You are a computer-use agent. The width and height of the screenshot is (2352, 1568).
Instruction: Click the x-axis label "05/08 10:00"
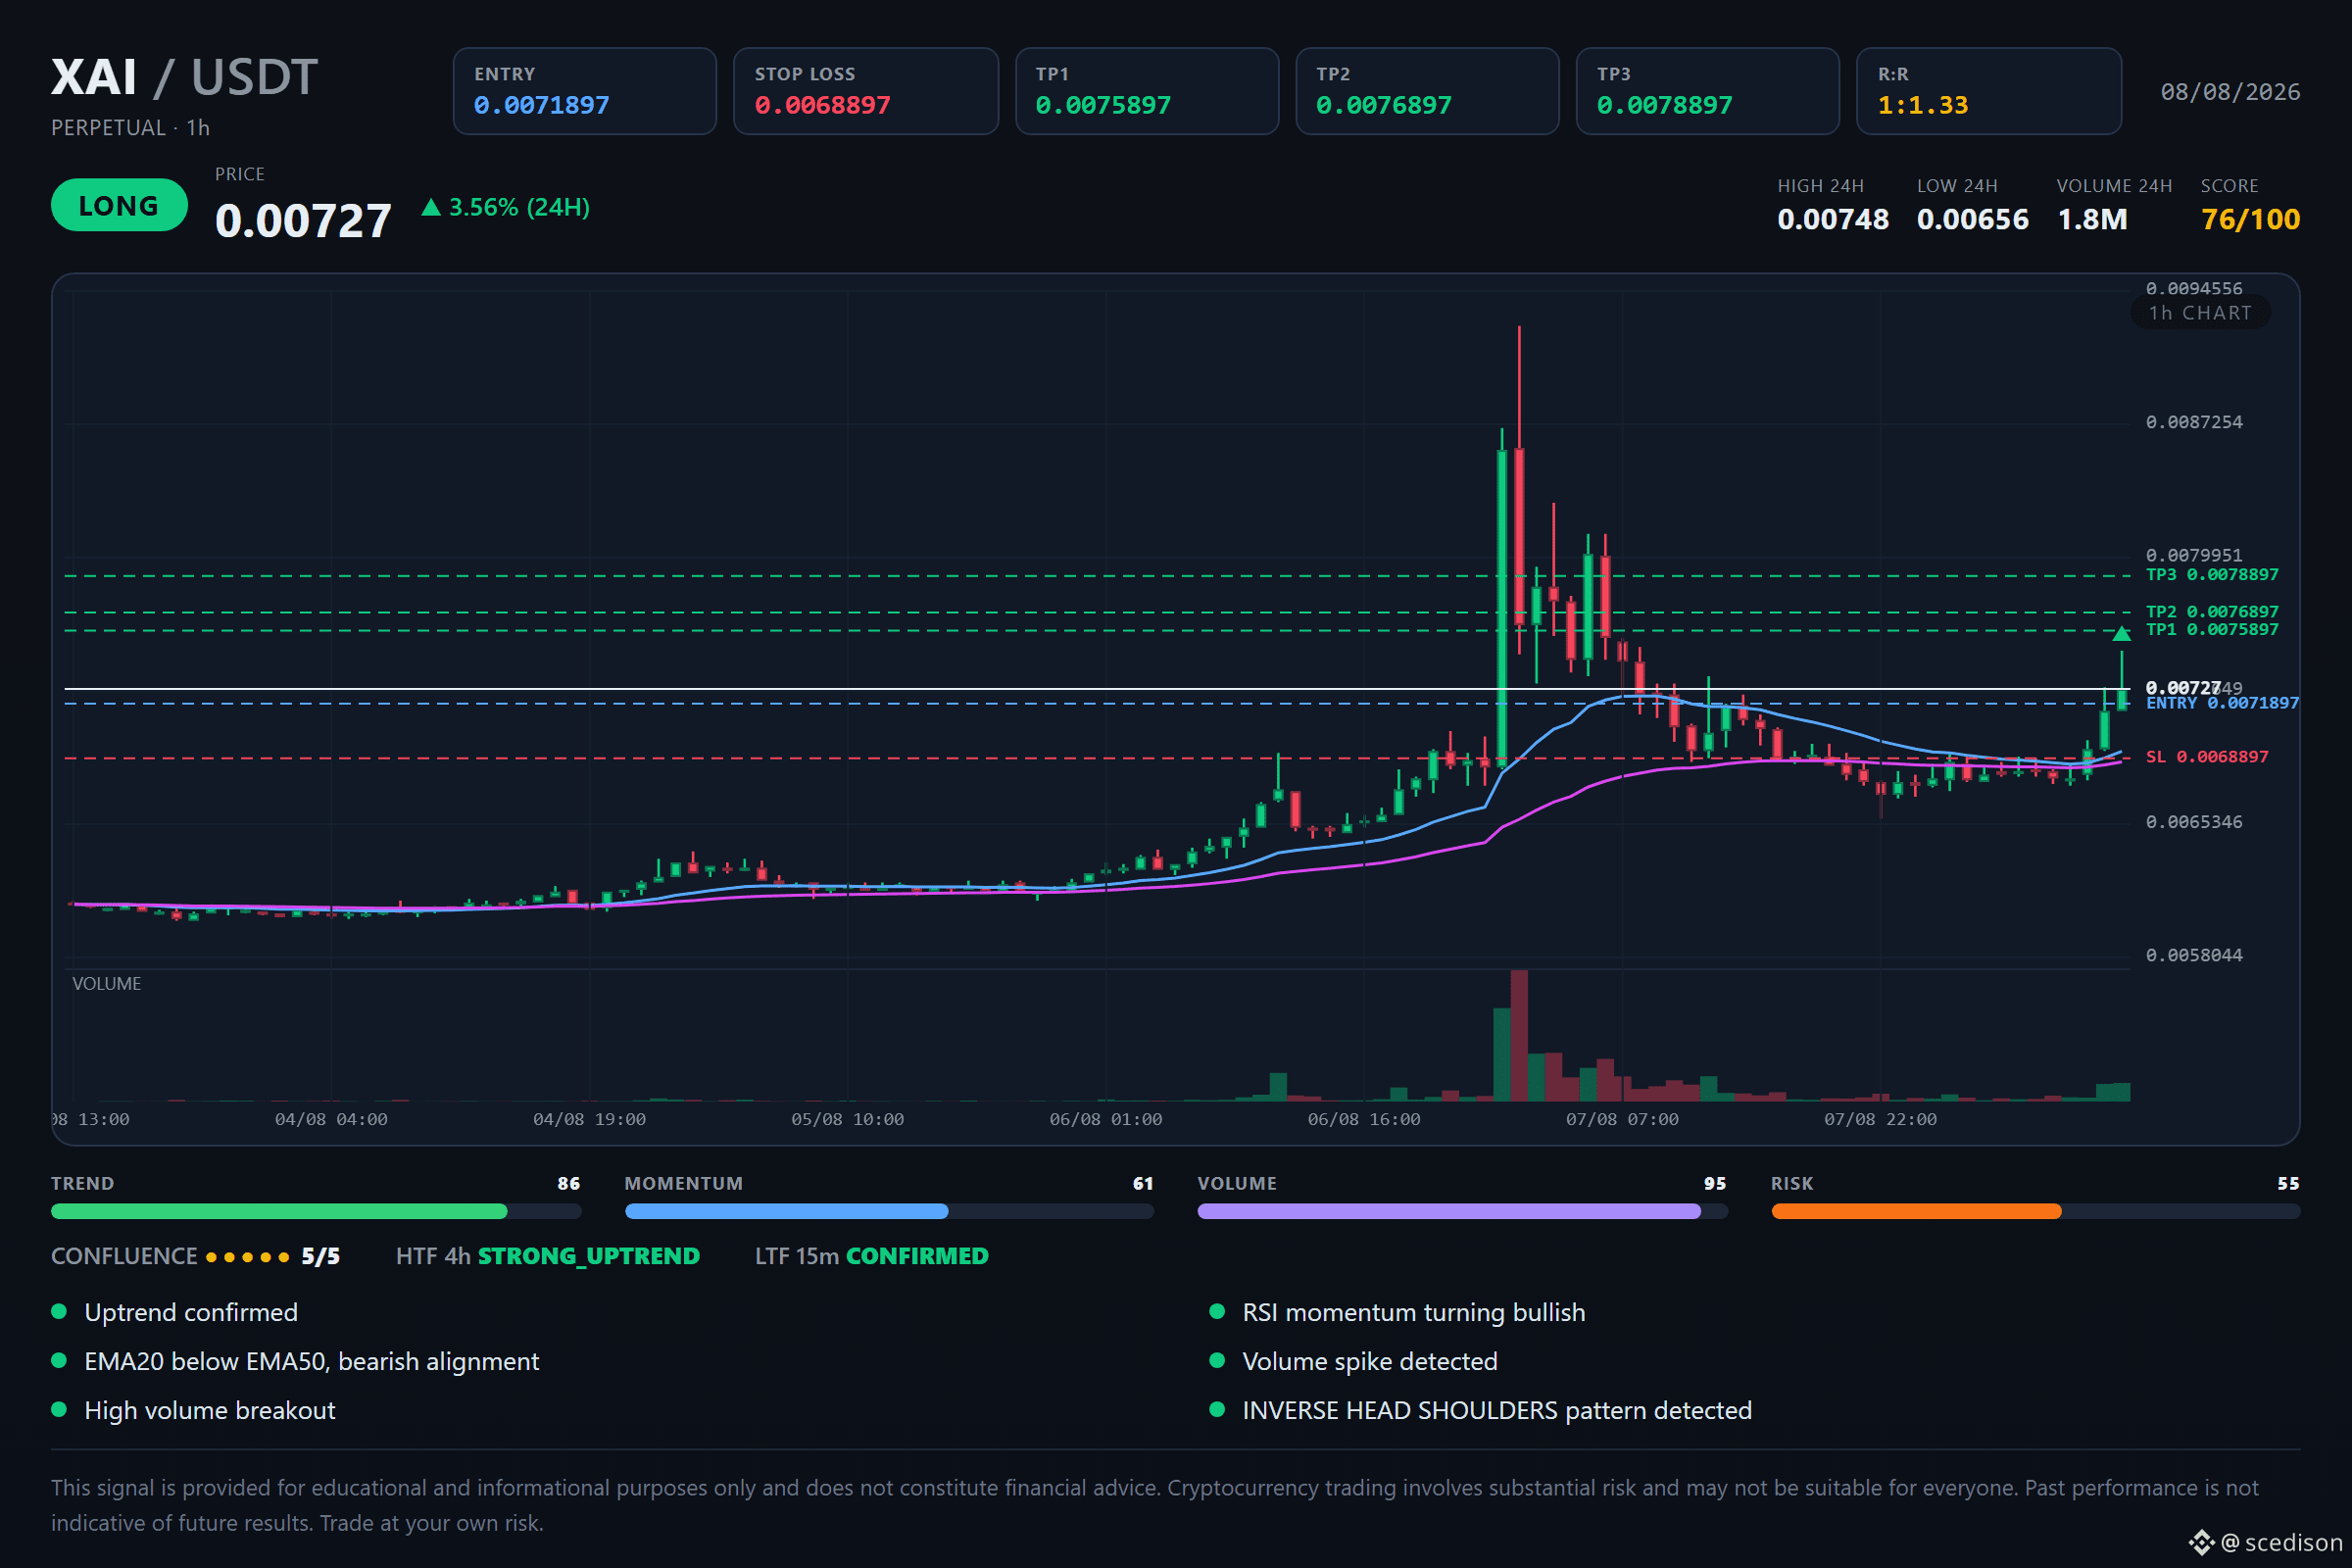(847, 1119)
